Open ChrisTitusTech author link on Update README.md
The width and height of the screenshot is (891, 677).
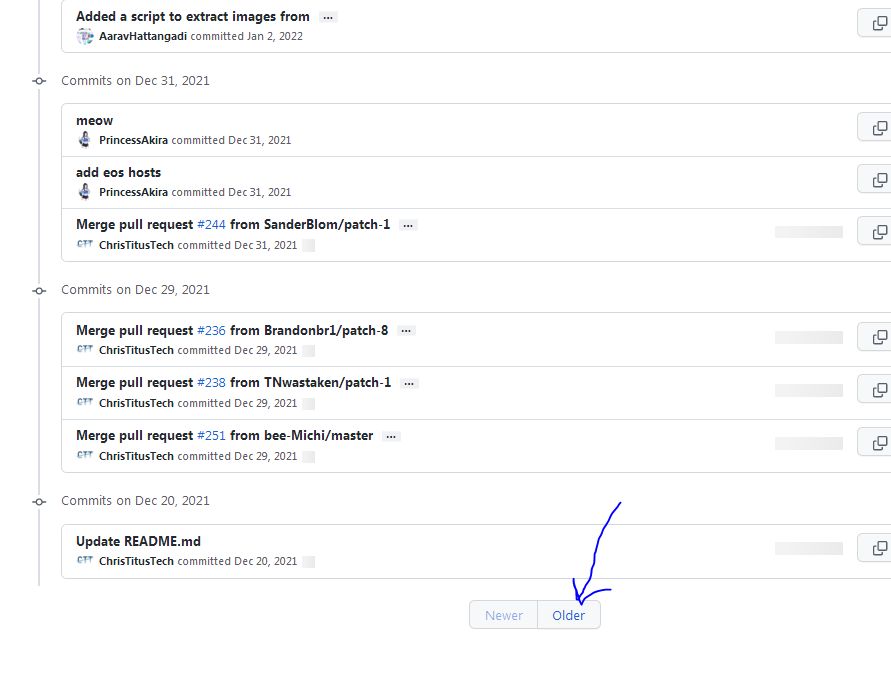pos(136,561)
